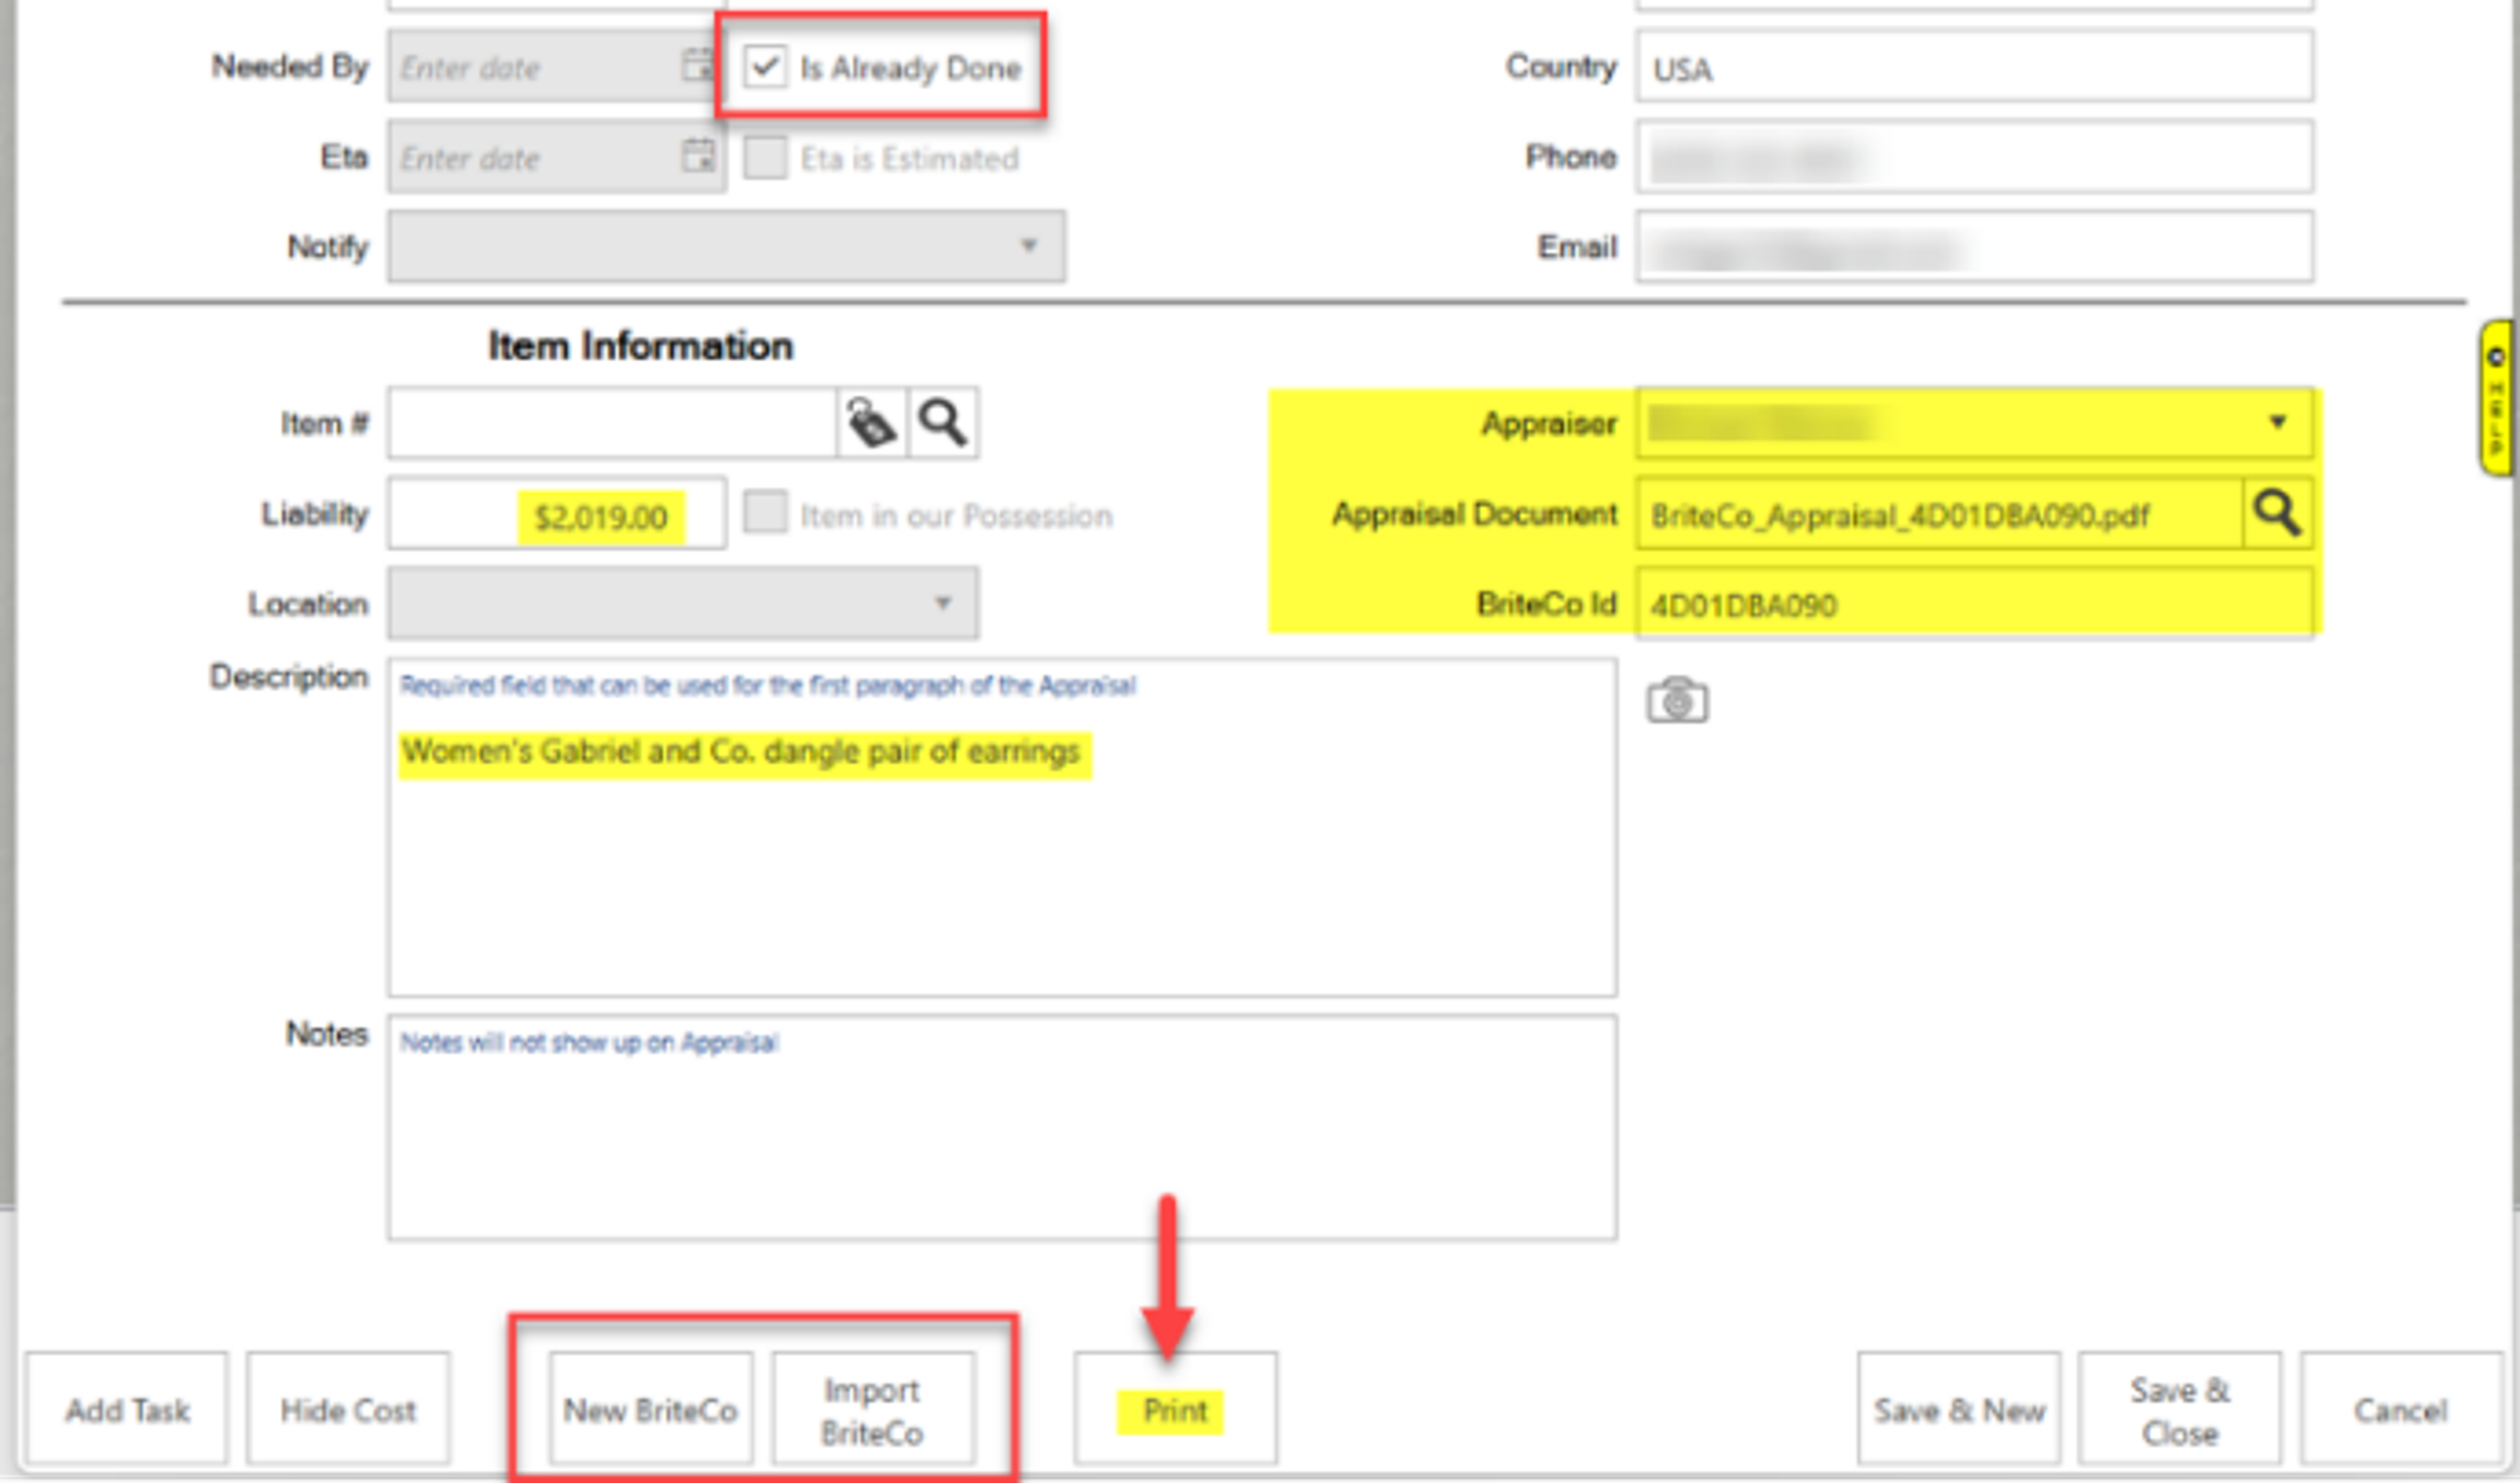Browse for Appraisal Document via magnifier icon
Image resolution: width=2520 pixels, height=1483 pixels.
pyautogui.click(x=2277, y=514)
